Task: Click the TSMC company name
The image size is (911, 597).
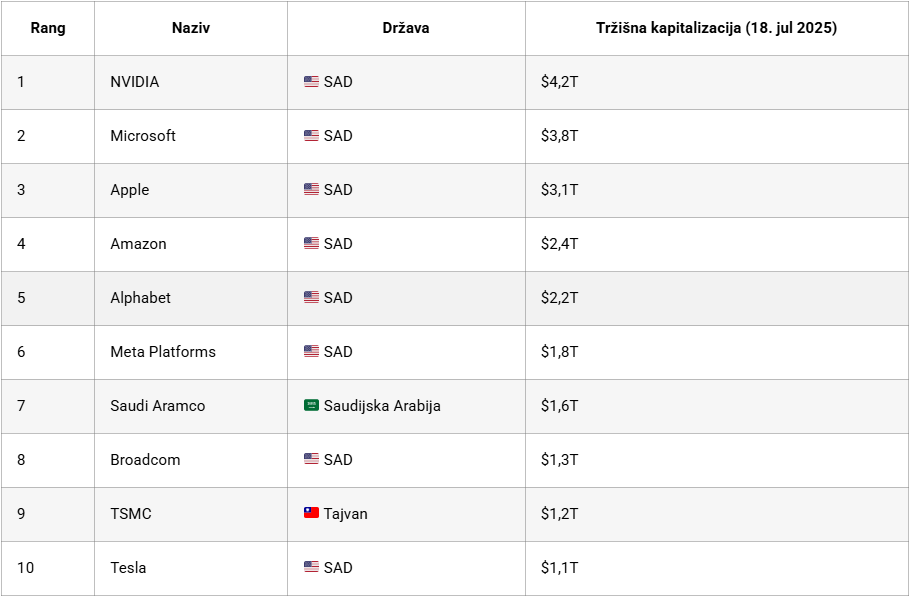Action: 131,514
